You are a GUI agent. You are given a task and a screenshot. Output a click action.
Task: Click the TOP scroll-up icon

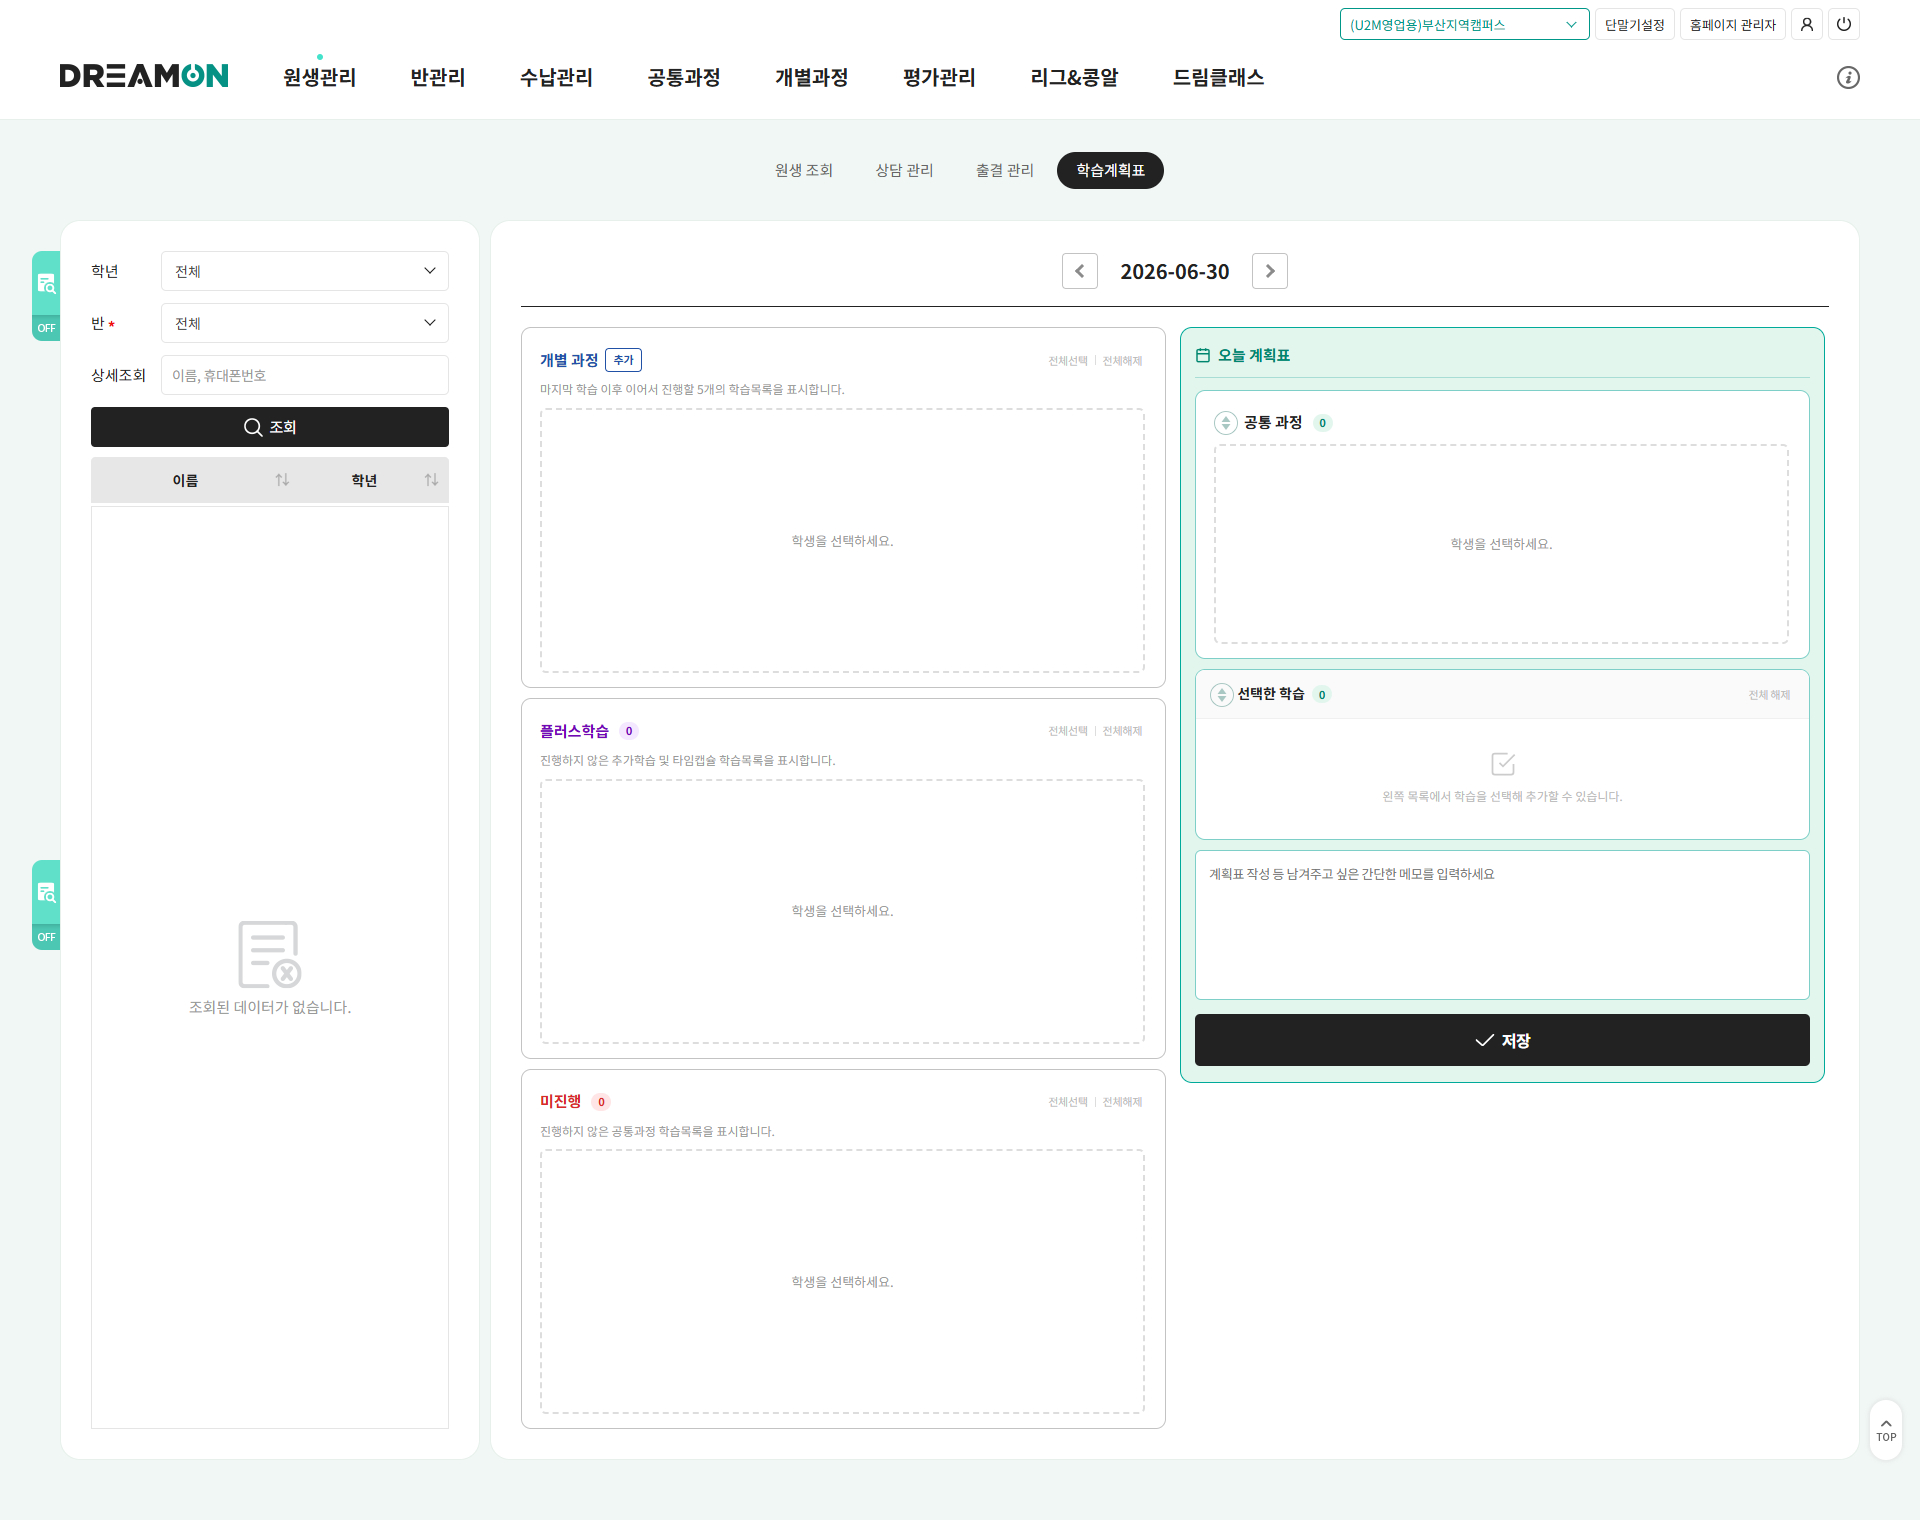pyautogui.click(x=1886, y=1430)
